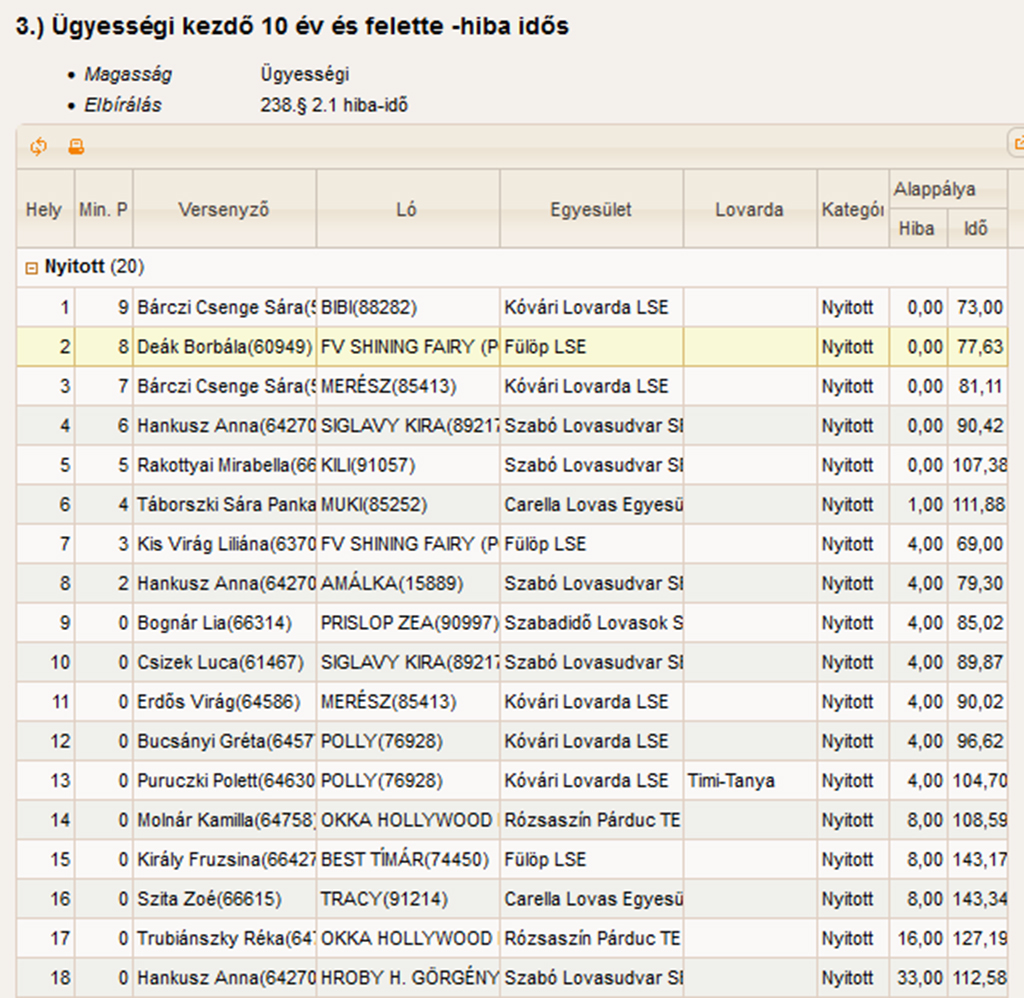This screenshot has height=998, width=1024.
Task: Sort by the Idő column header
Action: (x=975, y=228)
